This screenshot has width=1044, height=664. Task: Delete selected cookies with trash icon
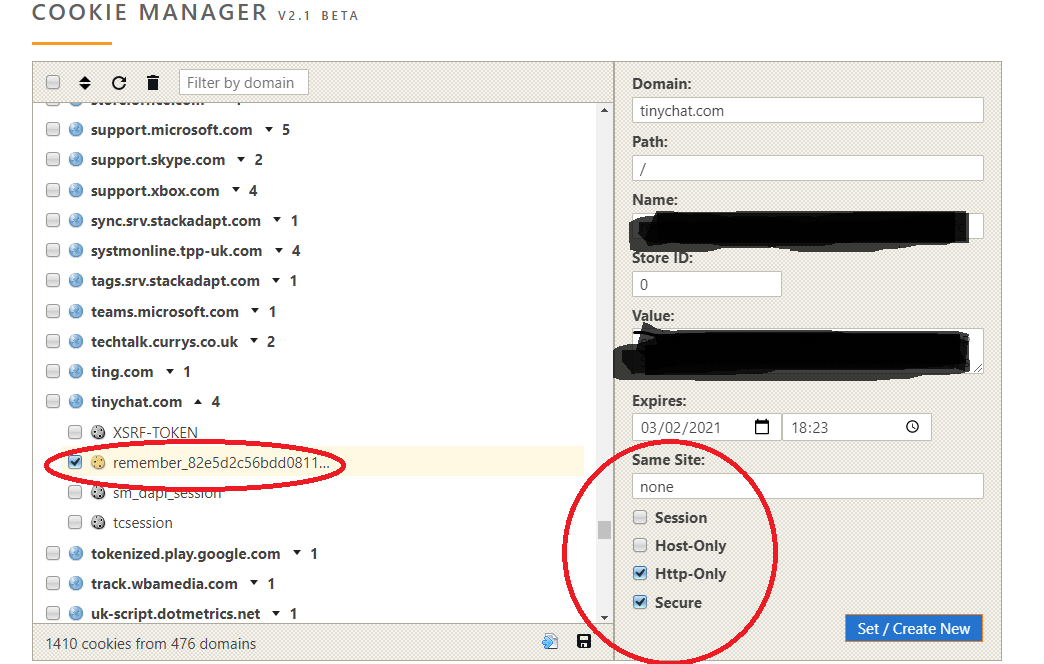point(152,83)
